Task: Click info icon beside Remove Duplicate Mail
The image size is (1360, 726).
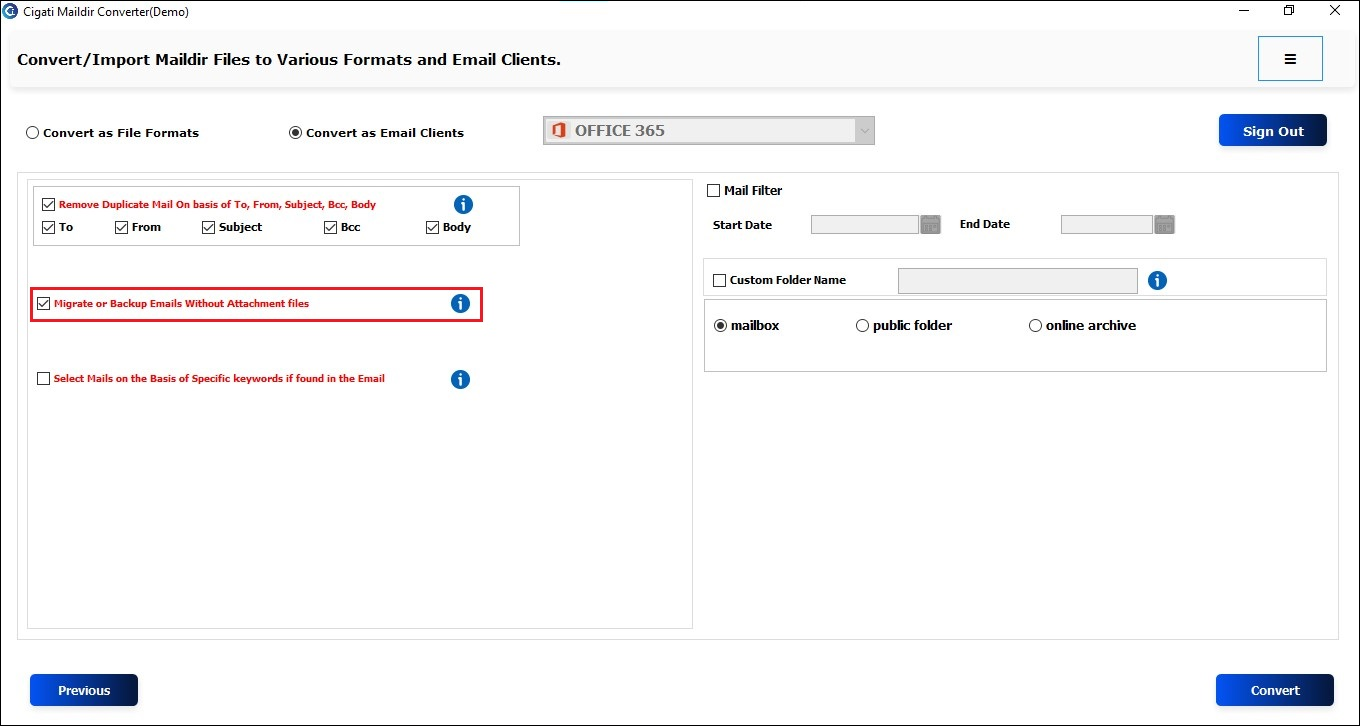Action: 463,204
